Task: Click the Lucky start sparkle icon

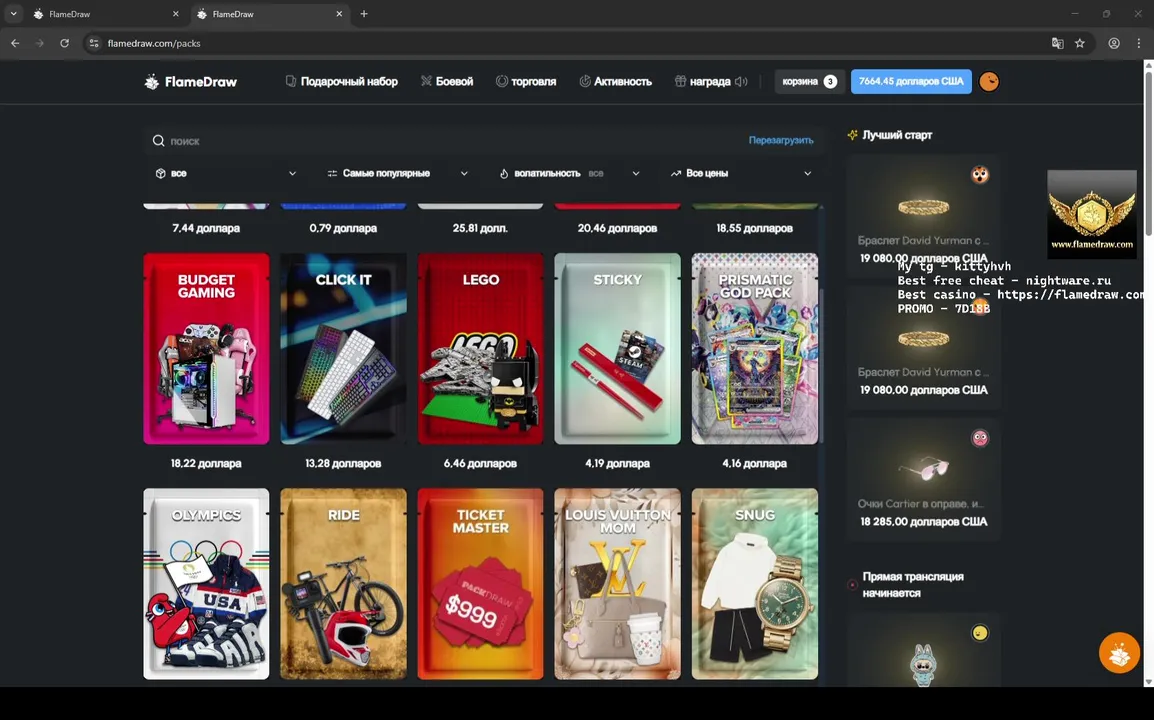Action: 852,135
